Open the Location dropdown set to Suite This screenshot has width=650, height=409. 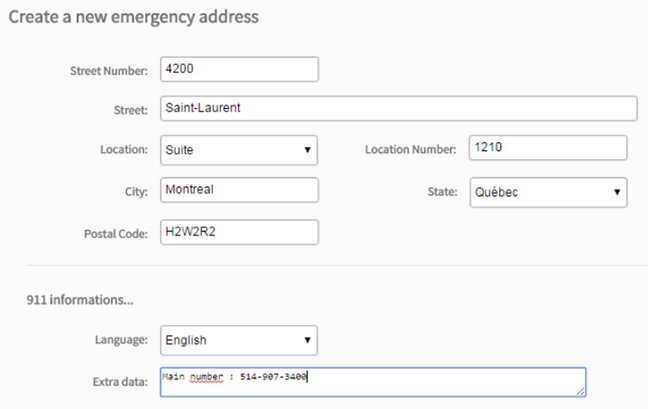coord(239,150)
